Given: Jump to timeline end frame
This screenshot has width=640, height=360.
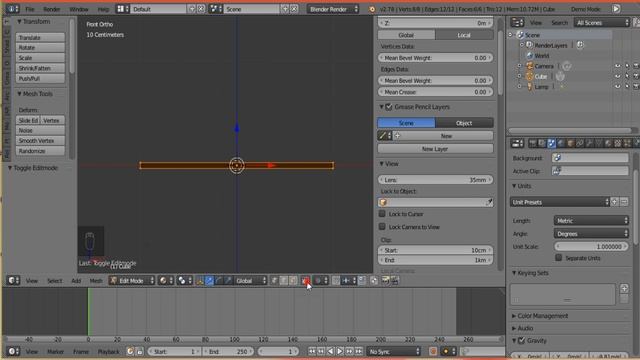Looking at the screenshot, I should coord(359,351).
